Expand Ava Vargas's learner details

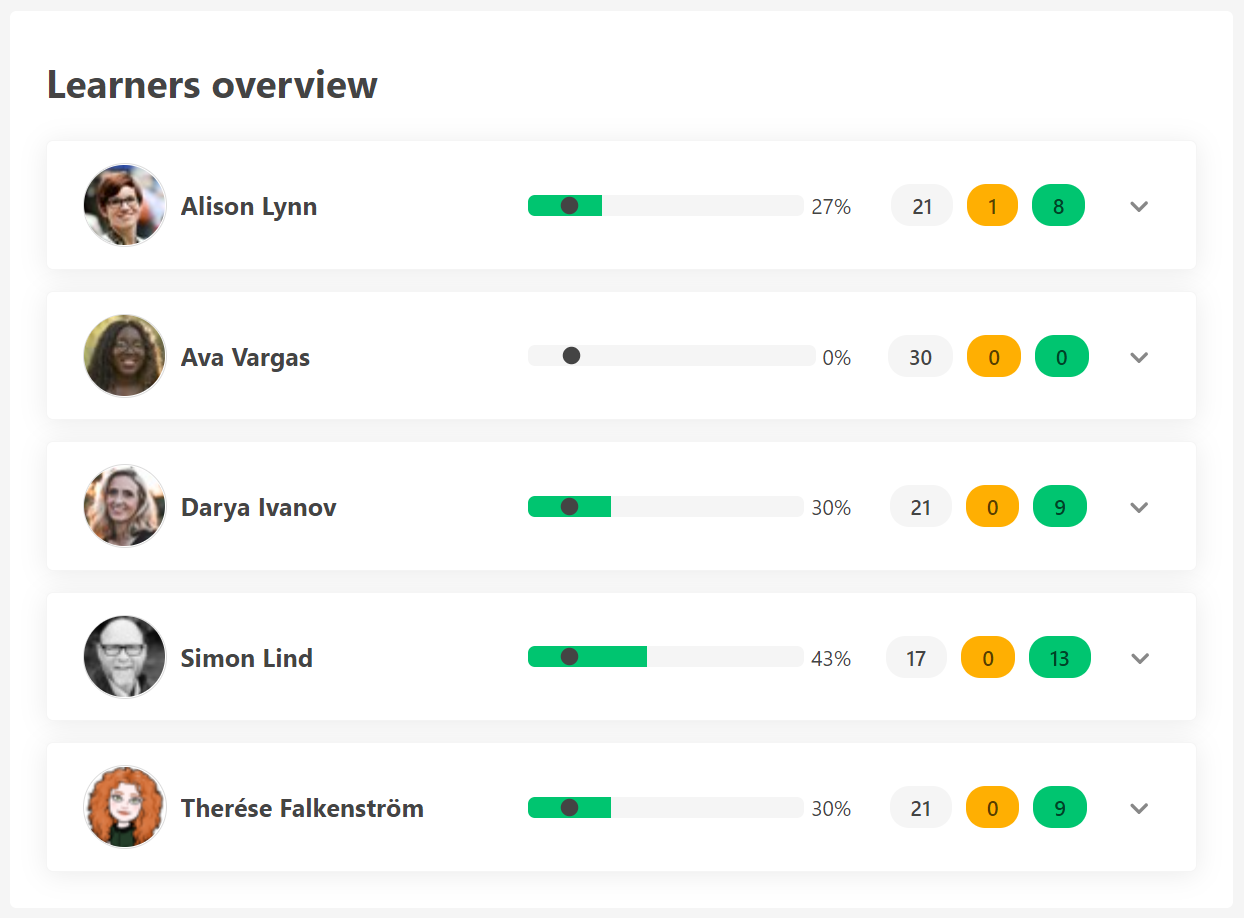pyautogui.click(x=1139, y=356)
